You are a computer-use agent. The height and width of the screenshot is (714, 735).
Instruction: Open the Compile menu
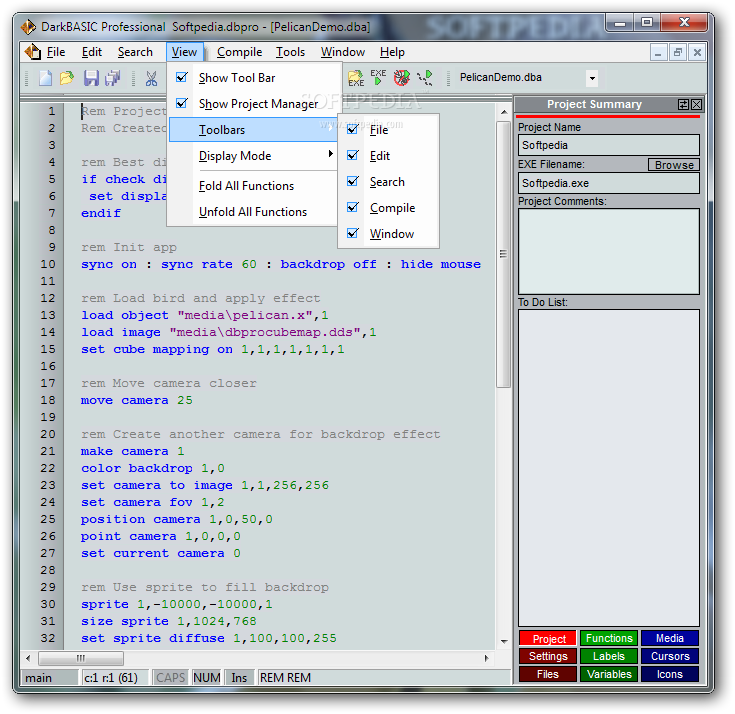coord(239,52)
